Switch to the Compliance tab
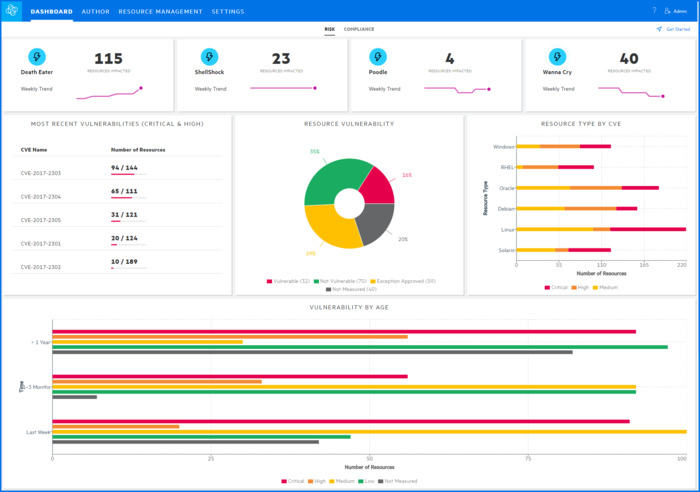The image size is (700, 492). [x=359, y=29]
